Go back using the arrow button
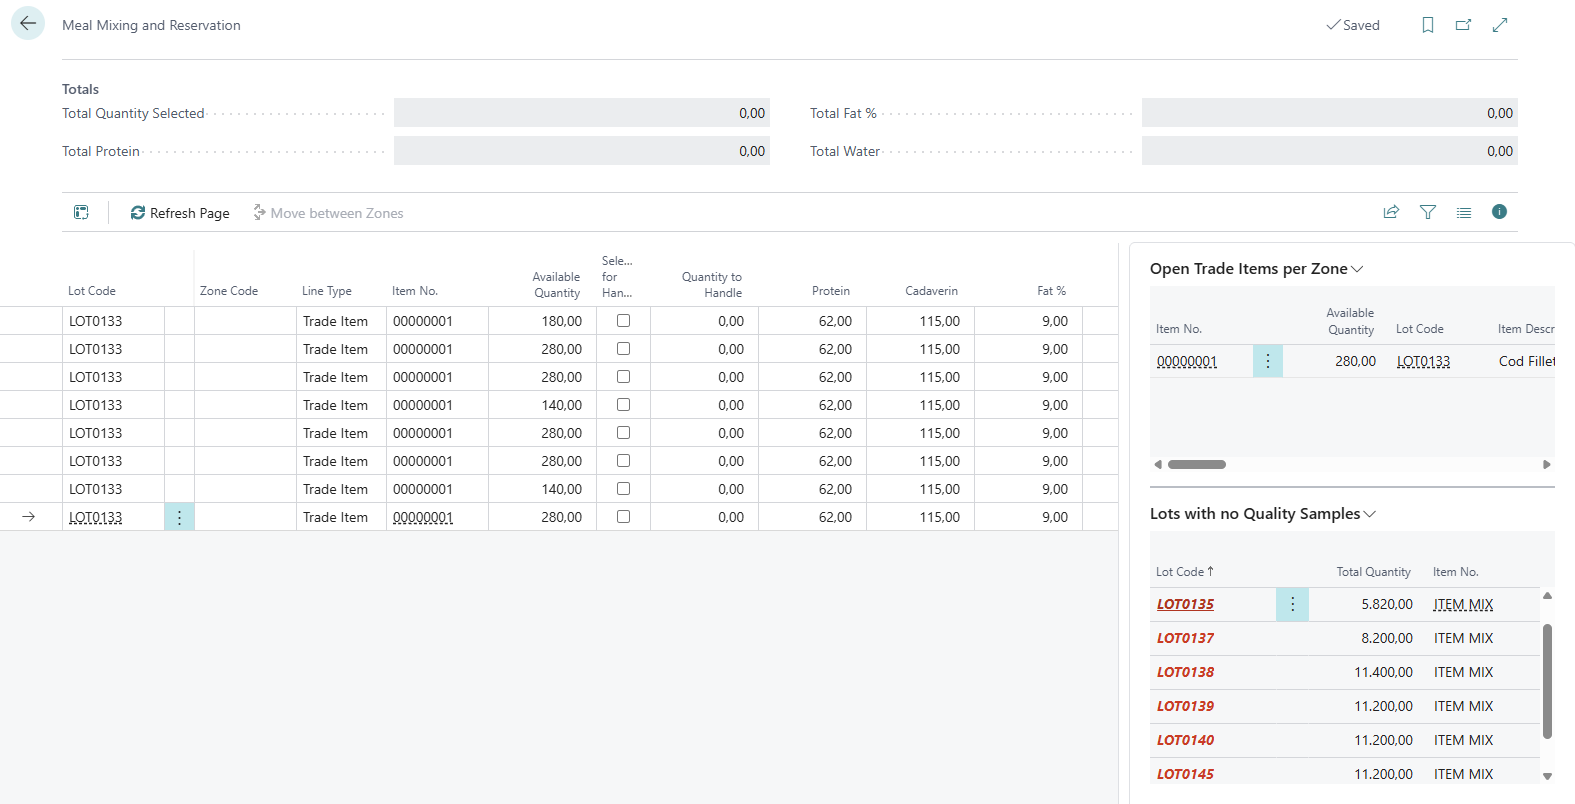The image size is (1575, 804). [28, 23]
